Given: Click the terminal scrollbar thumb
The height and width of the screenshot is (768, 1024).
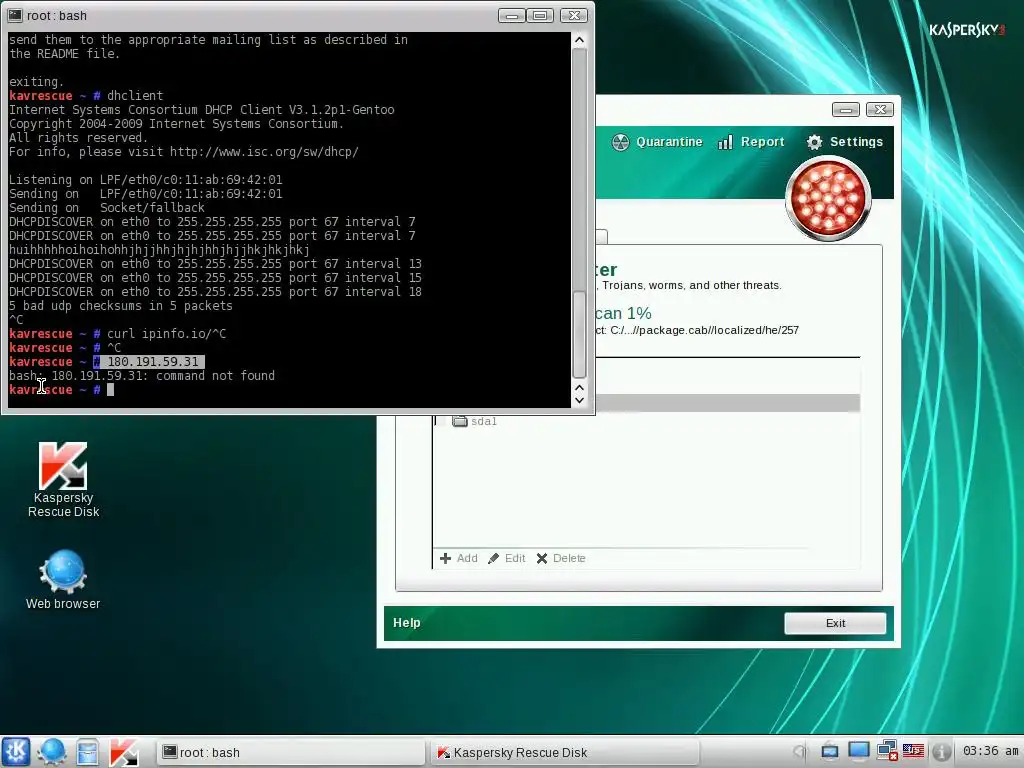Looking at the screenshot, I should pyautogui.click(x=579, y=334).
